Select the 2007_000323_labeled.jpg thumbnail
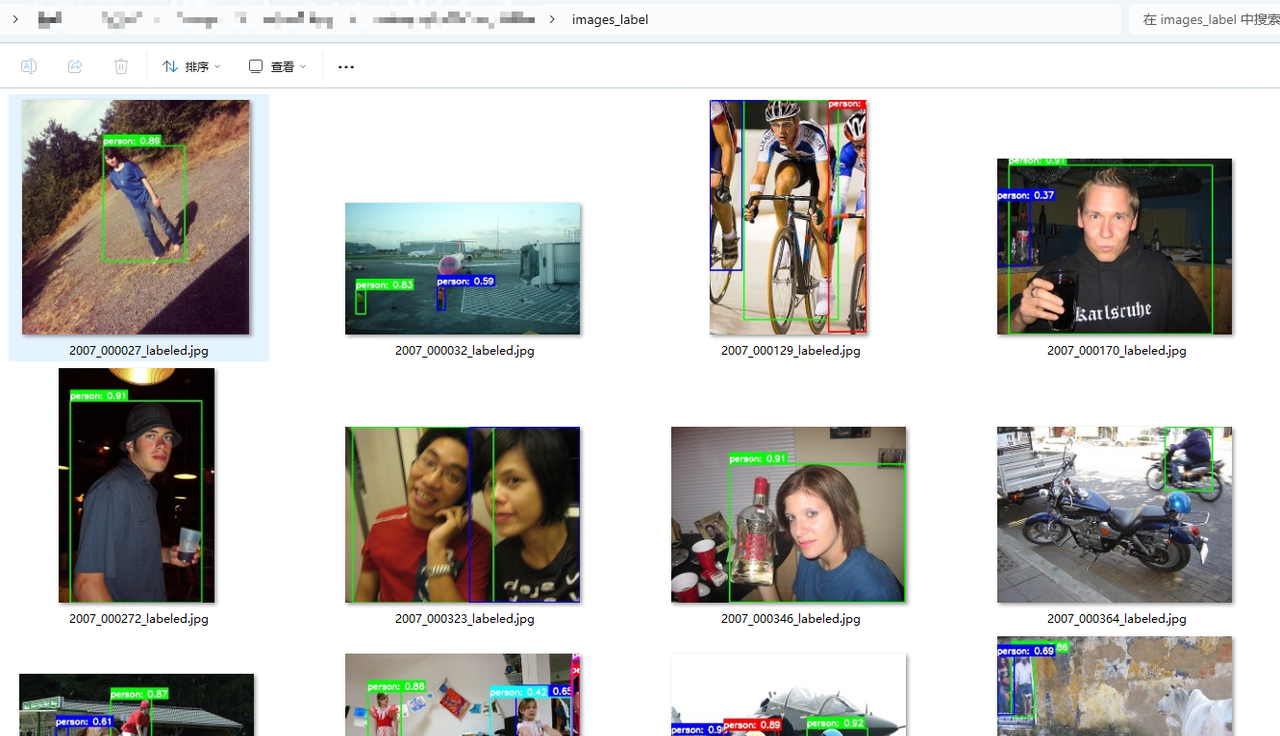The height and width of the screenshot is (736, 1280). [x=462, y=514]
